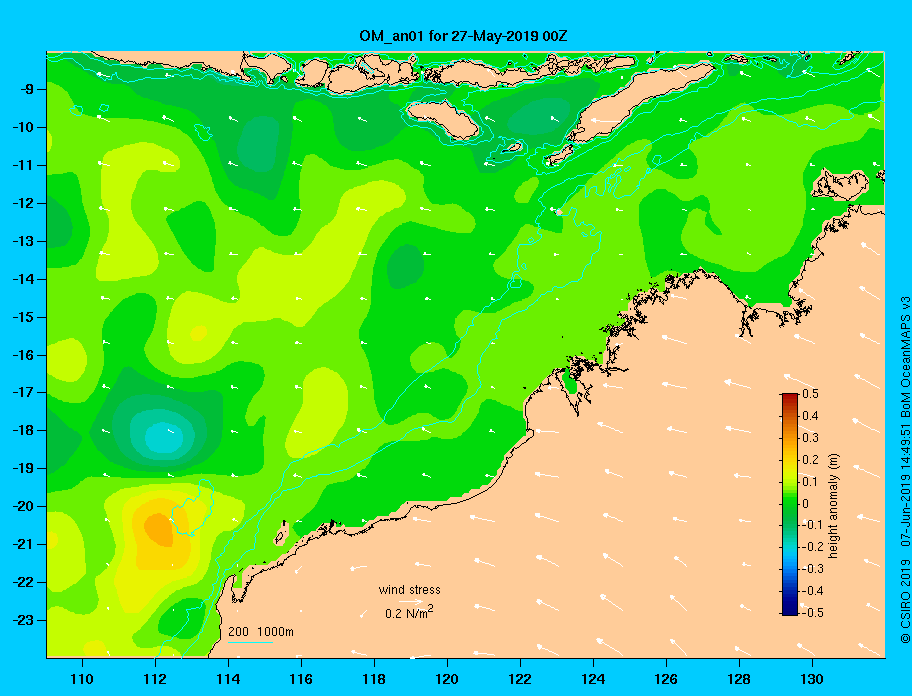Click longitude label 128 on the x-axis
912x696 pixels.
739,679
